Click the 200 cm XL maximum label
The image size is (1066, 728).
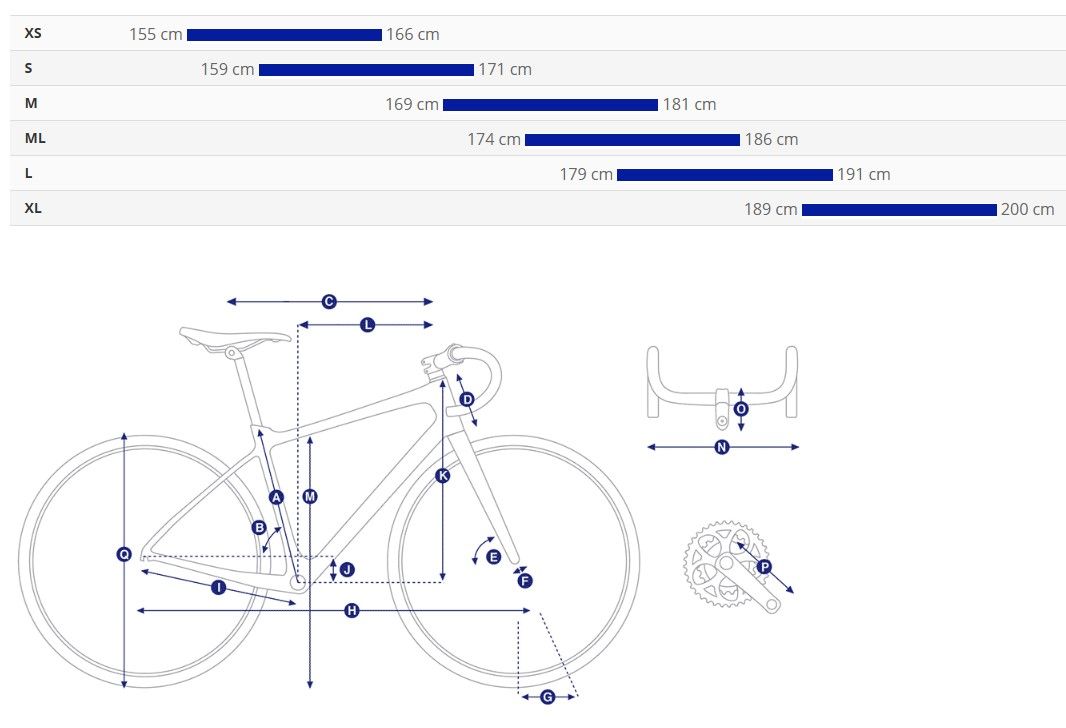(1027, 209)
